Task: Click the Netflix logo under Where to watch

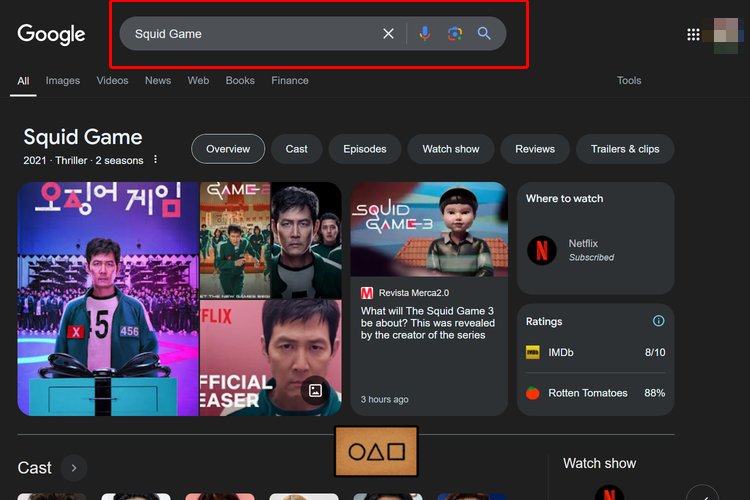Action: pyautogui.click(x=541, y=250)
